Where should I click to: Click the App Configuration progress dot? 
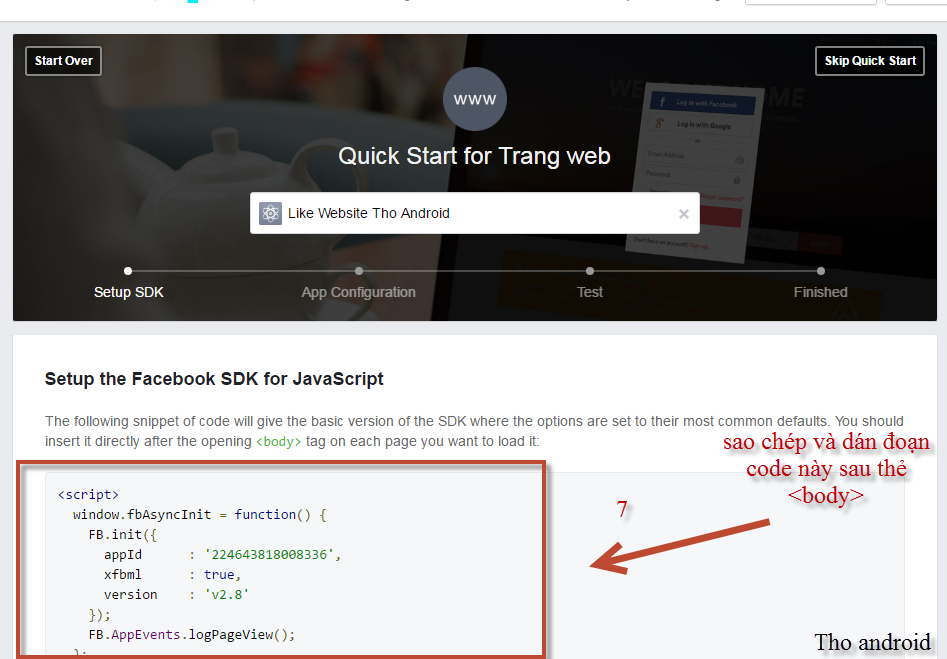tap(359, 271)
